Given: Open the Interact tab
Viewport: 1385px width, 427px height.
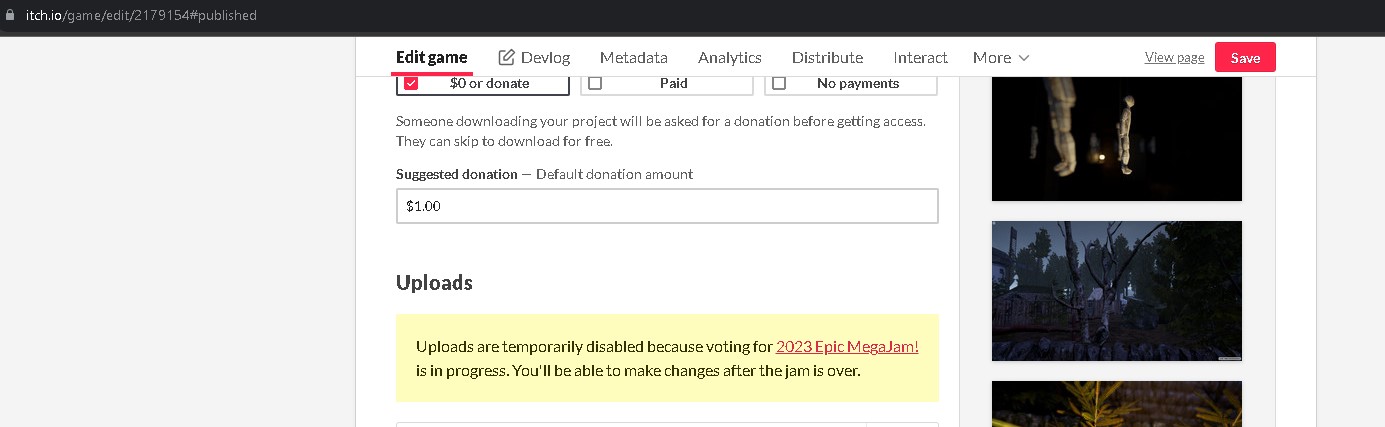Looking at the screenshot, I should click(920, 57).
